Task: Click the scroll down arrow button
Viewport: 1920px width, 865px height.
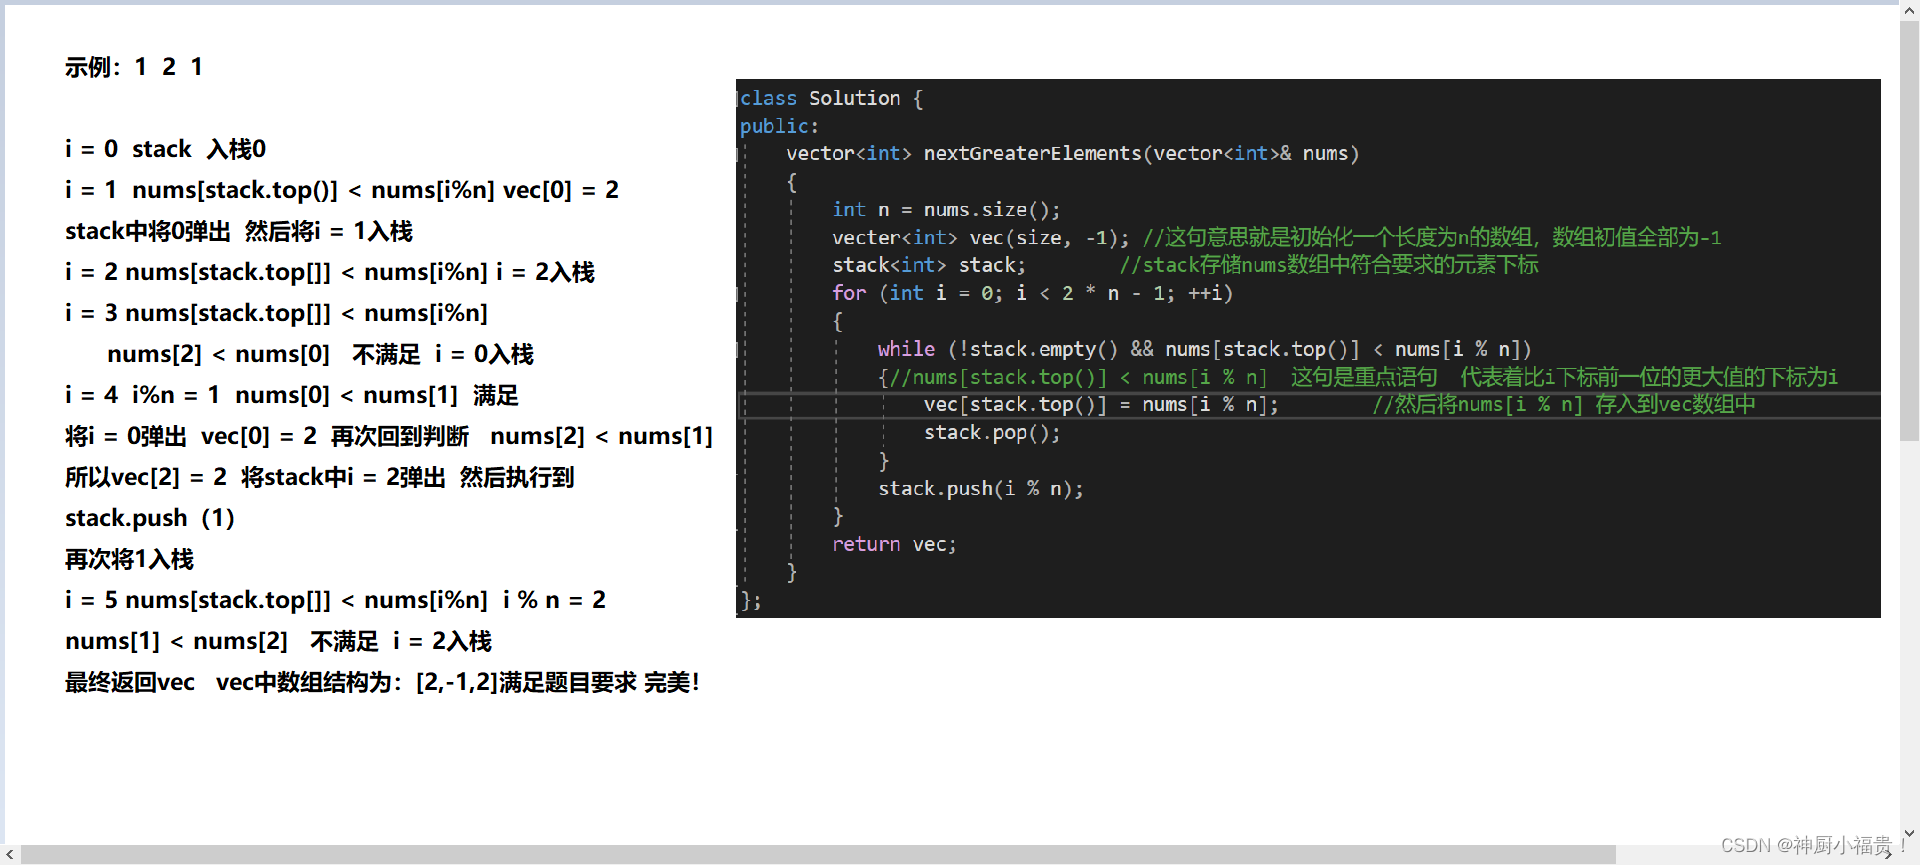Action: tap(1909, 833)
